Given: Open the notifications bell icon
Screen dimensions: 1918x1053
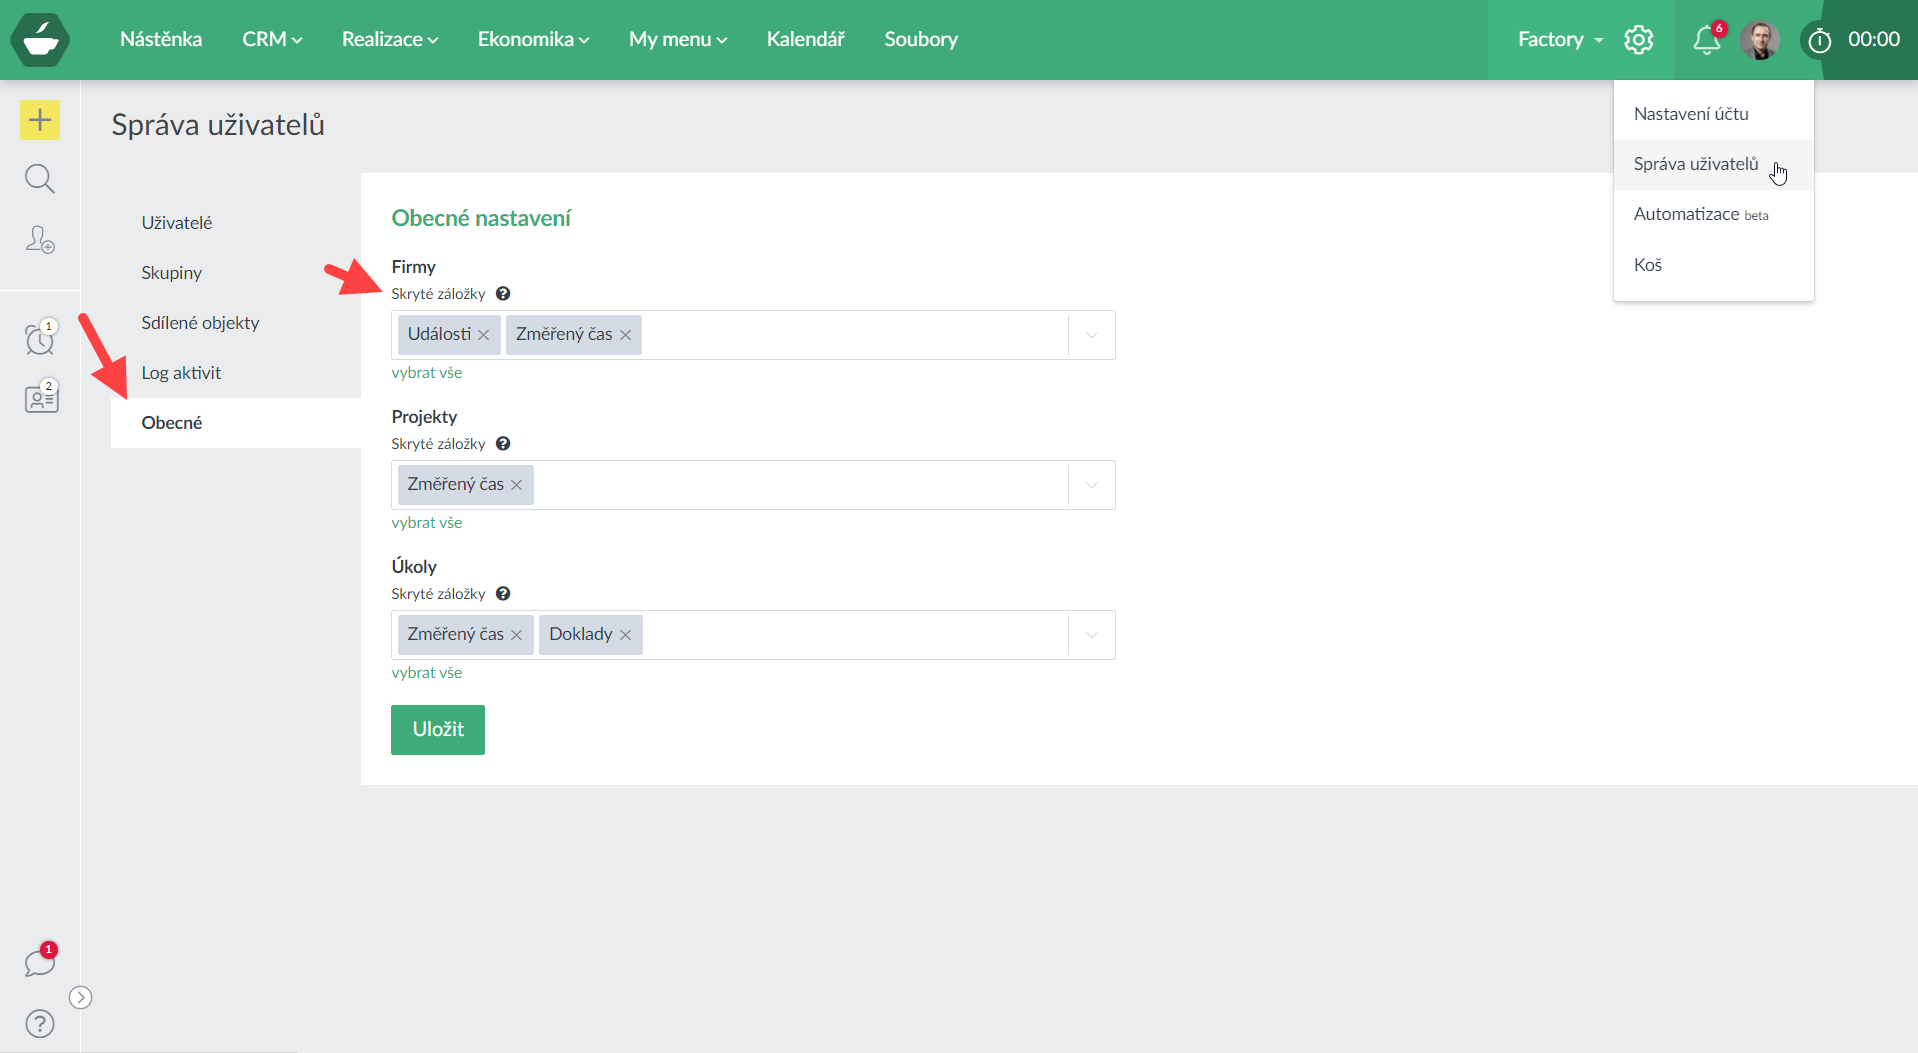Looking at the screenshot, I should point(1706,40).
